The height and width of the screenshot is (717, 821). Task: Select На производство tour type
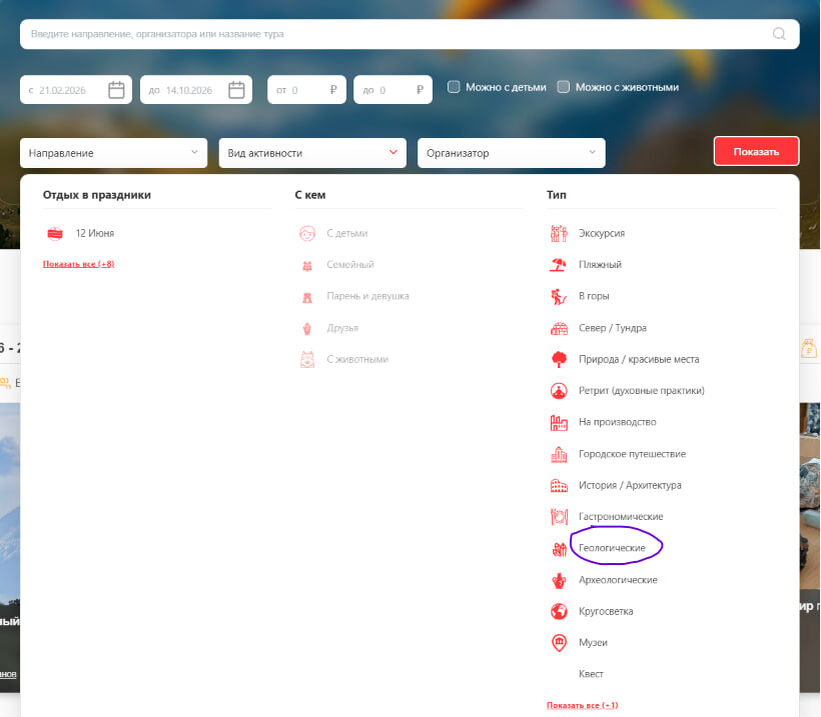[x=617, y=422]
